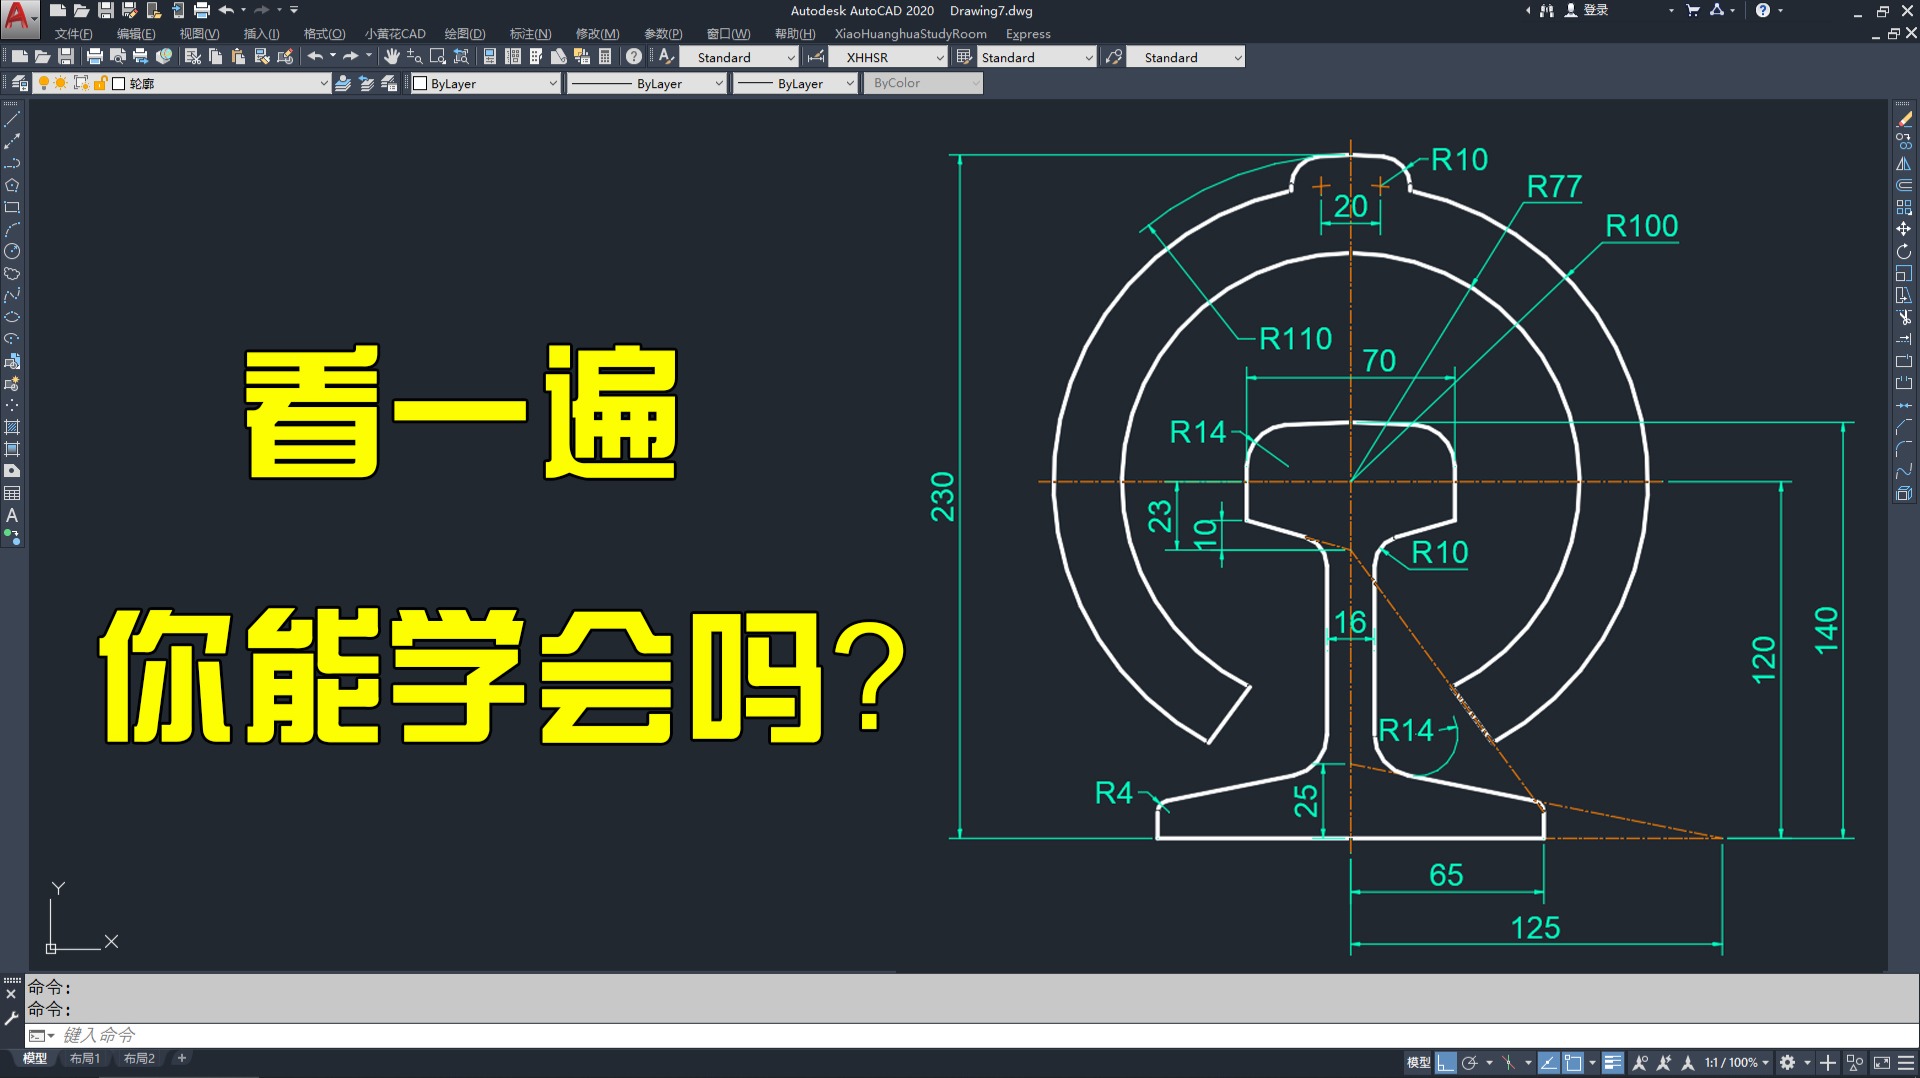Open the QuickCalc calculator icon
The image size is (1920, 1078).
point(605,57)
